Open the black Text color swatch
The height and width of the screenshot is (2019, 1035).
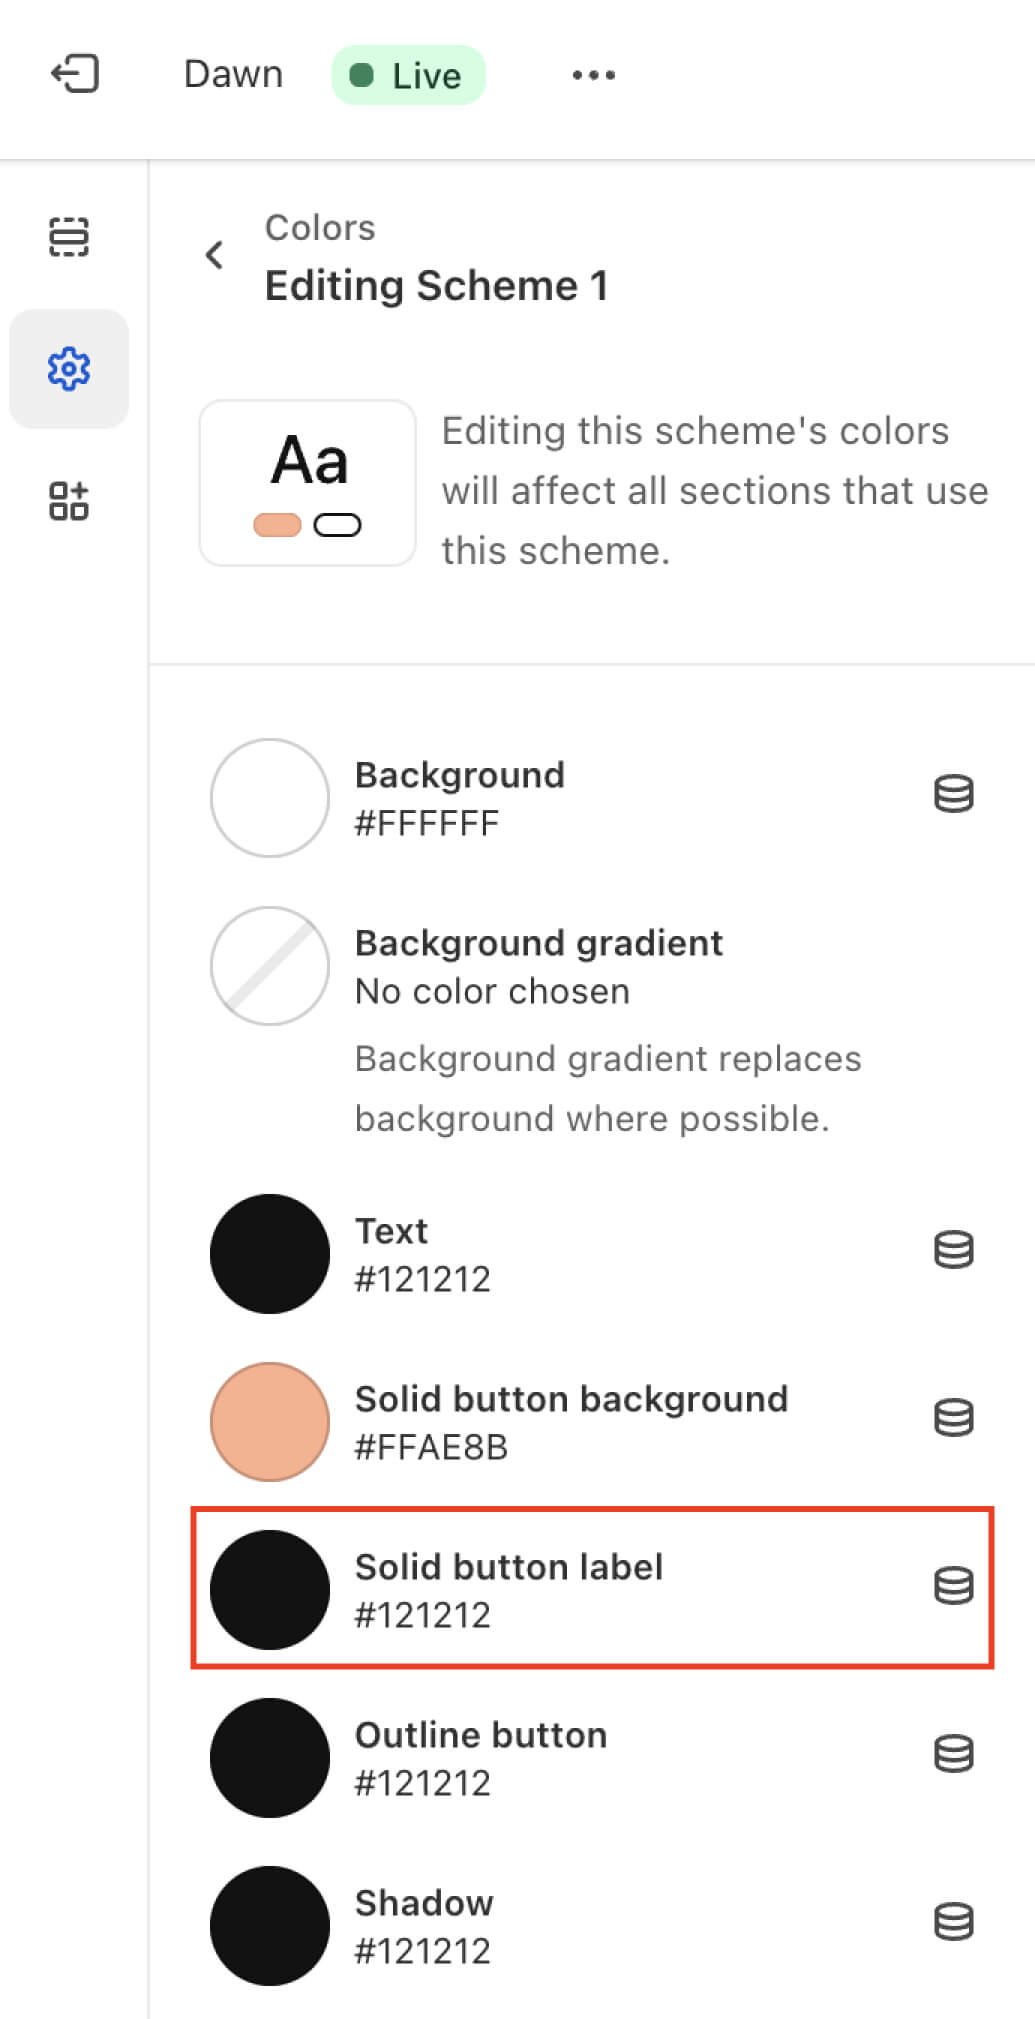(x=270, y=1254)
